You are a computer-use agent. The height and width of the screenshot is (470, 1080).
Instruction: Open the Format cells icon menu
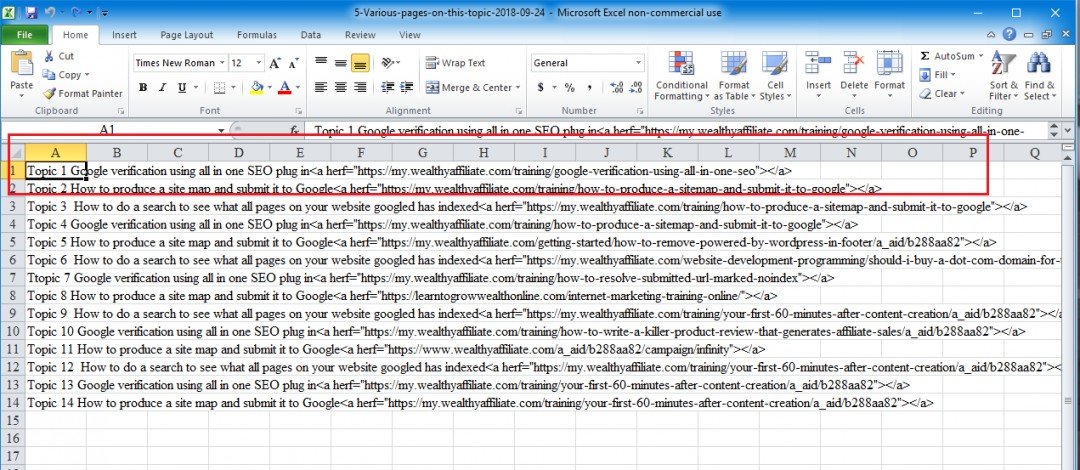[x=889, y=74]
